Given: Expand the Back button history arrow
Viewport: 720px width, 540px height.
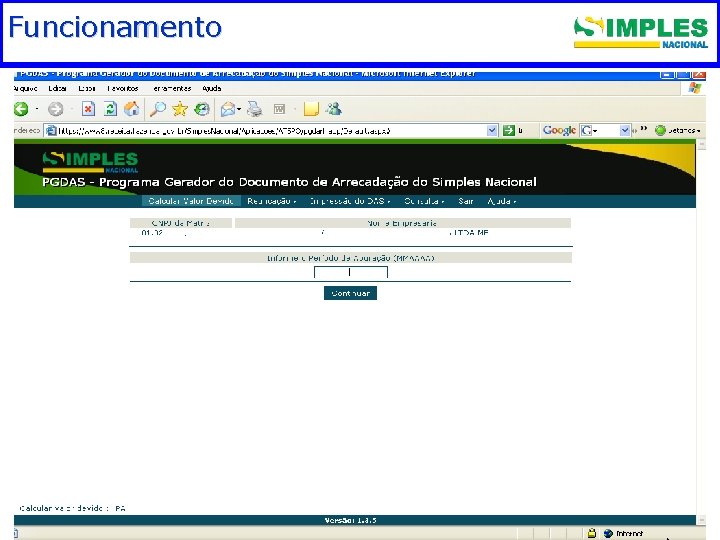Looking at the screenshot, I should tap(37, 109).
